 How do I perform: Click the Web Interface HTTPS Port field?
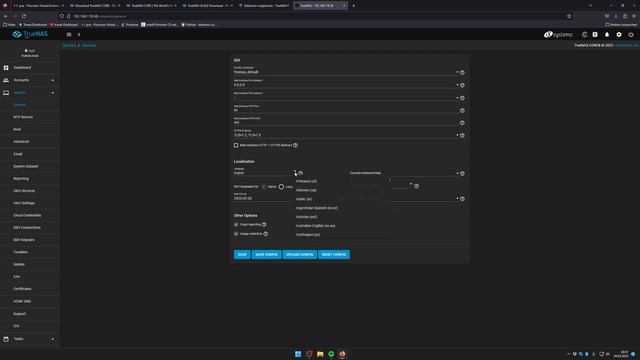point(346,122)
